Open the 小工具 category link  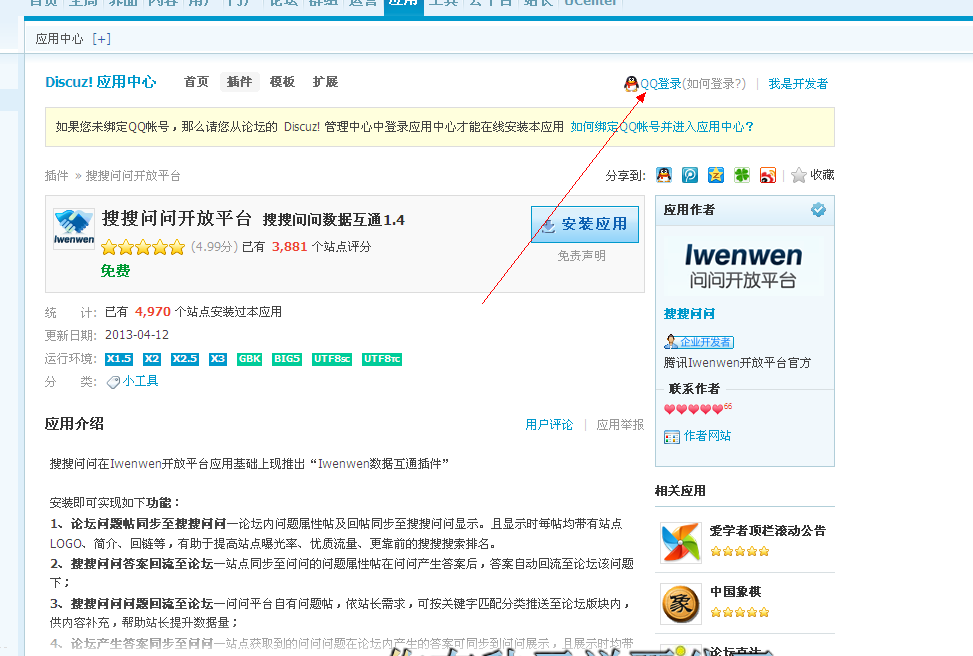coord(140,381)
